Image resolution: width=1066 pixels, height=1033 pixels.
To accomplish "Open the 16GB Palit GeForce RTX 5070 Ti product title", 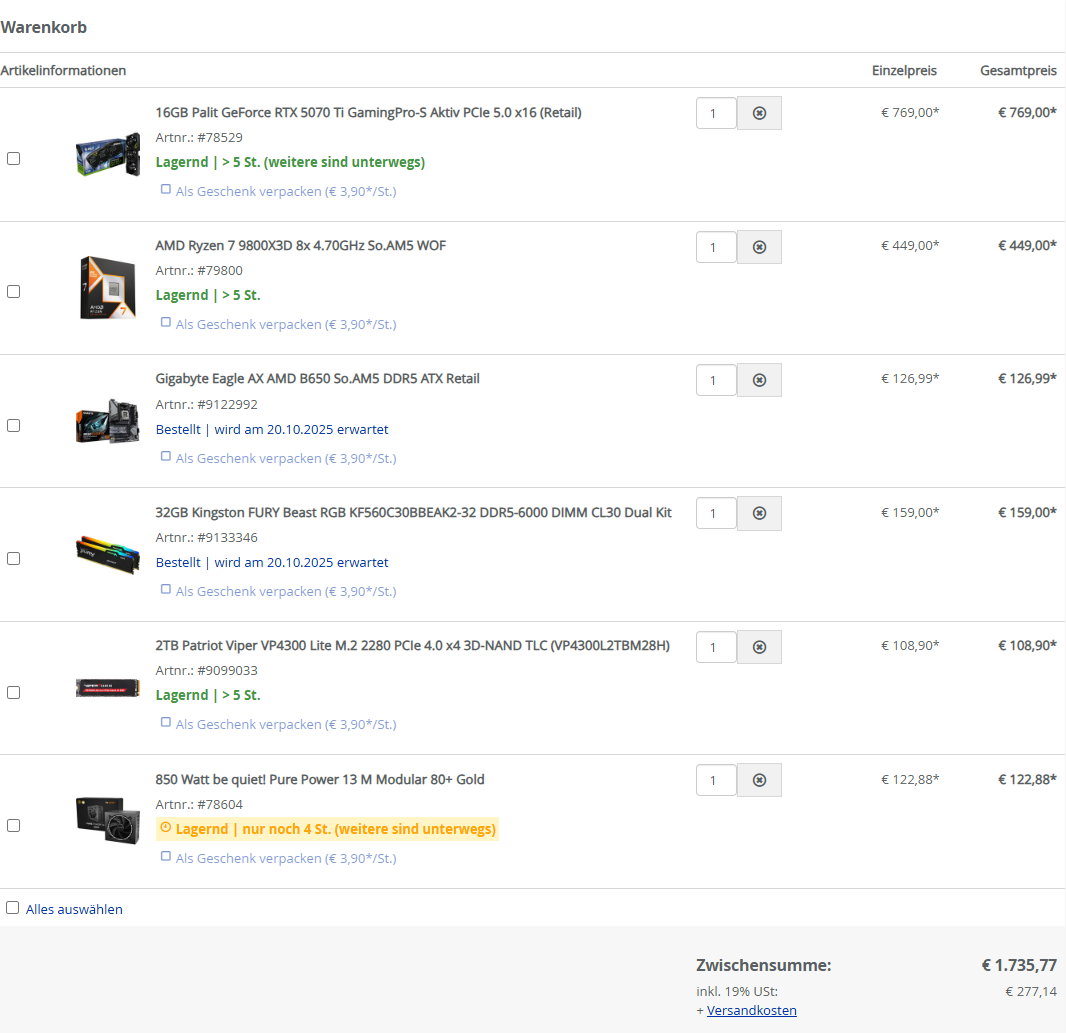I will [x=368, y=113].
